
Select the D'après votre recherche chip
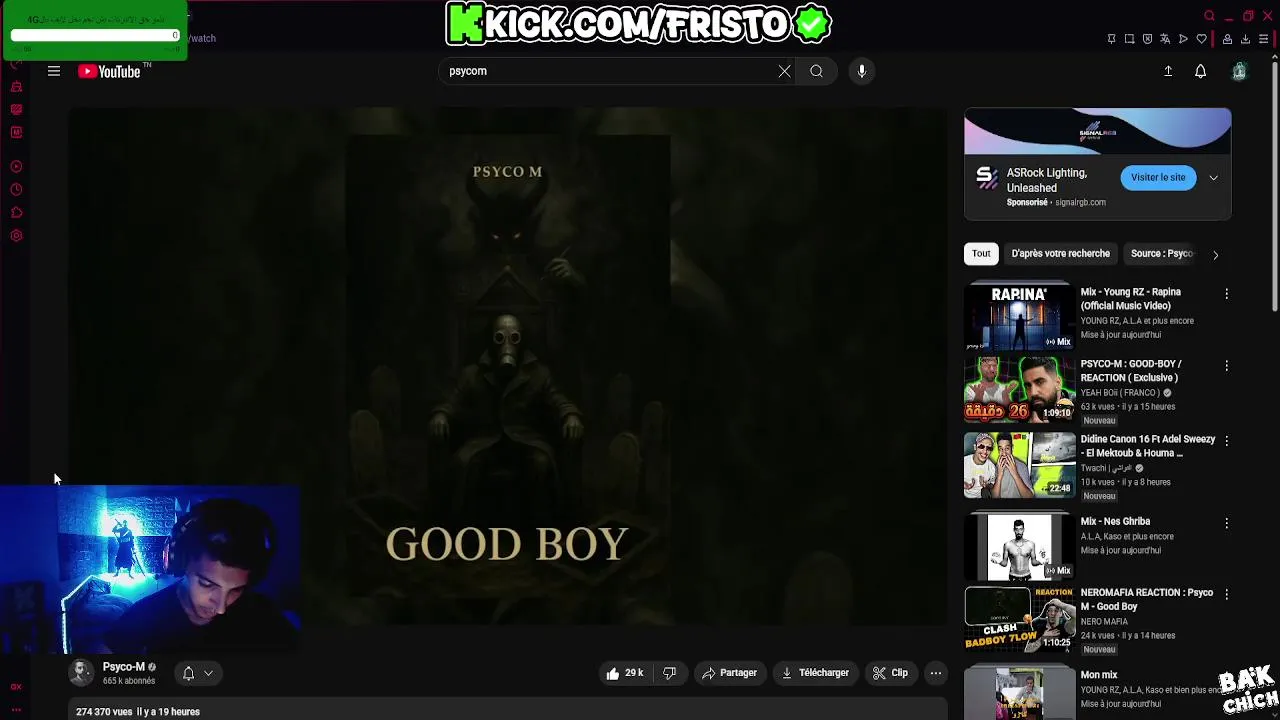(x=1060, y=253)
